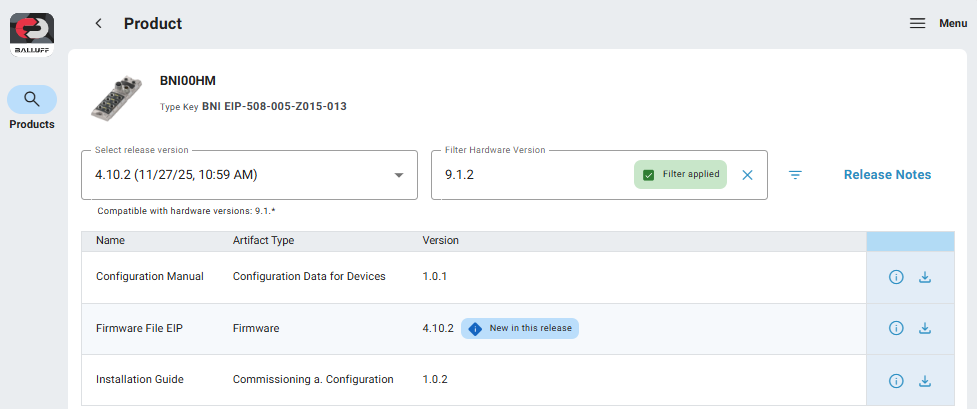Screen dimensions: 977x409
Task: Click the New in this release badge
Action: click(x=520, y=328)
